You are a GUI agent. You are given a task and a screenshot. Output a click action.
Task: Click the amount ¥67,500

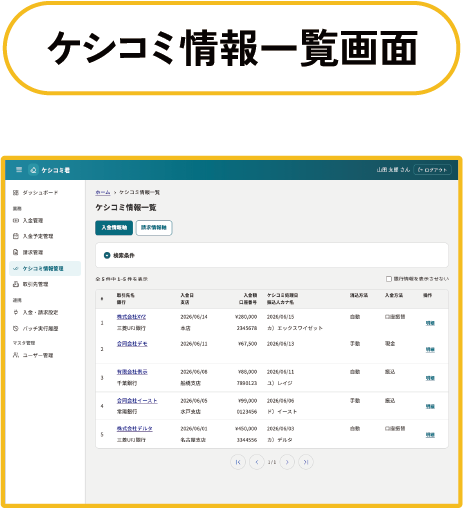click(248, 344)
